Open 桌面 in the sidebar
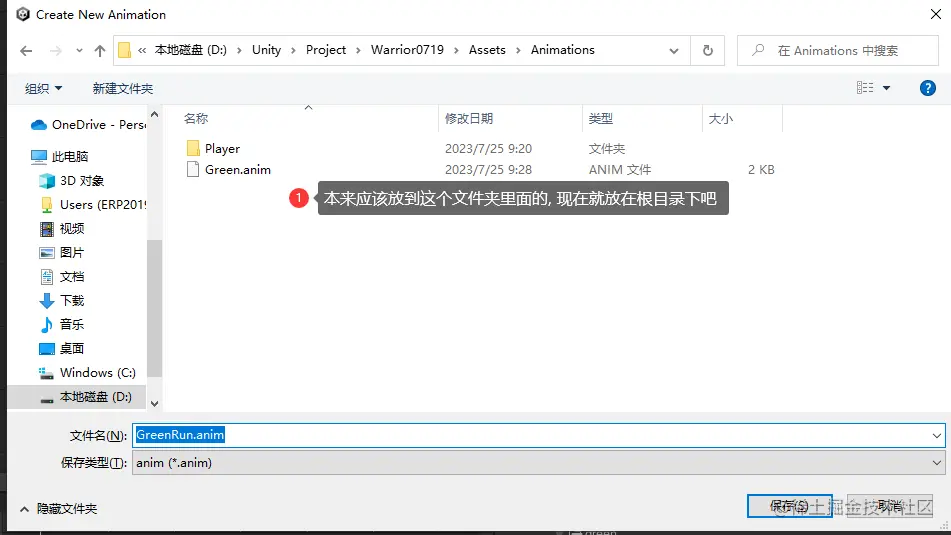This screenshot has width=951, height=535. pos(62,349)
